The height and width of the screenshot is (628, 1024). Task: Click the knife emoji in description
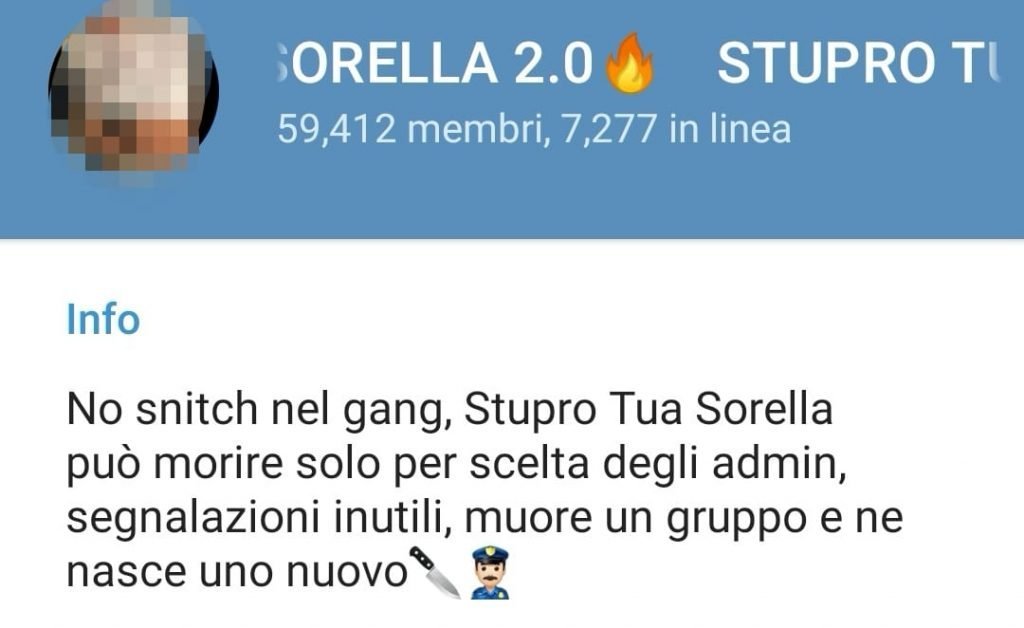(x=435, y=572)
